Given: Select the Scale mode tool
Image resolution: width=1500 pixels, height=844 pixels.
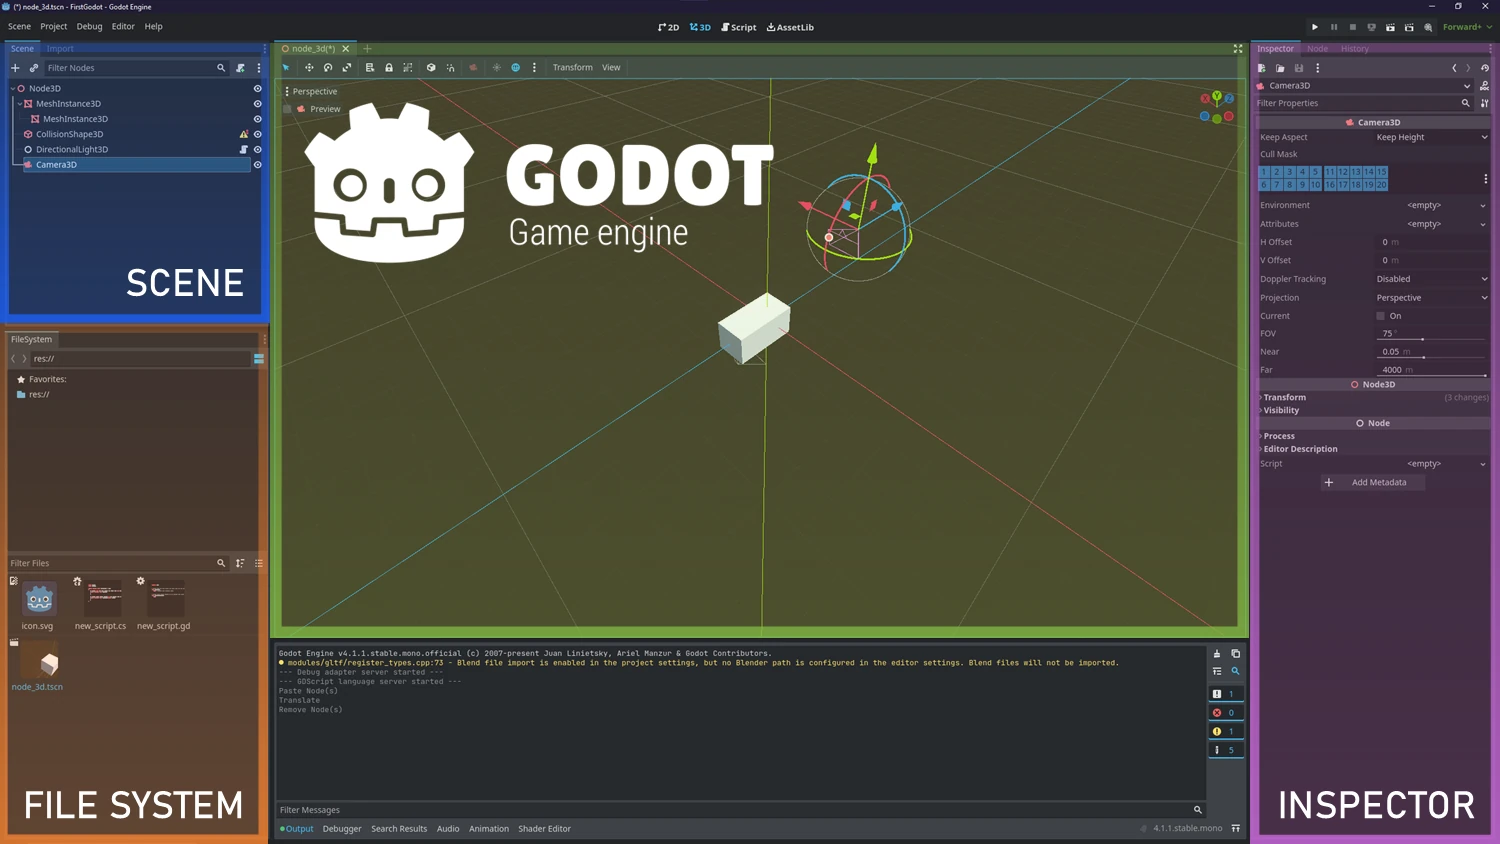Looking at the screenshot, I should tap(347, 68).
